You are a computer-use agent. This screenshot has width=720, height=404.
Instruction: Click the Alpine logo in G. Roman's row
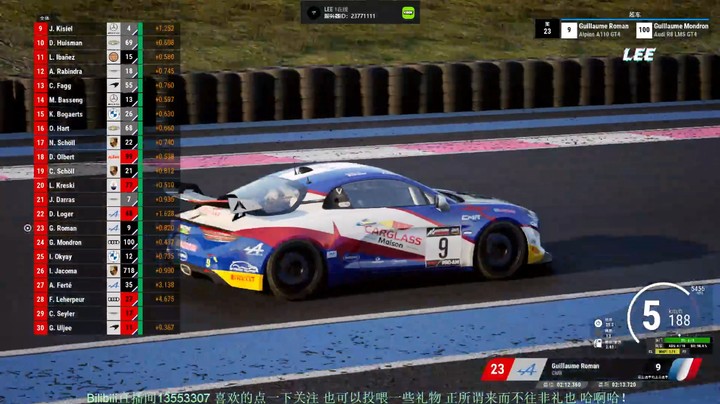pyautogui.click(x=113, y=228)
